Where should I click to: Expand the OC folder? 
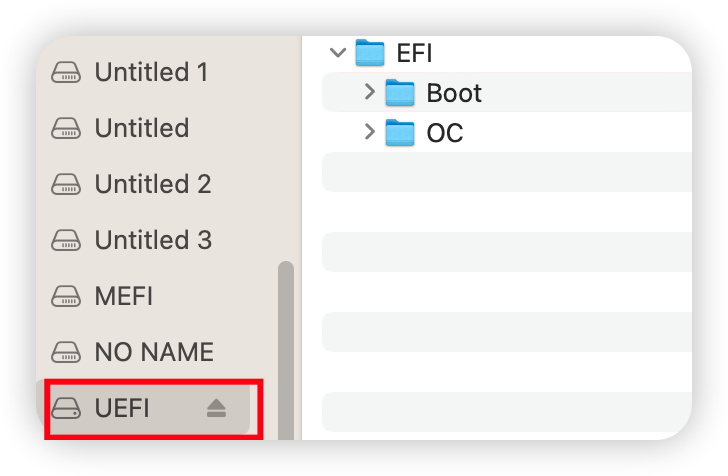pyautogui.click(x=369, y=132)
